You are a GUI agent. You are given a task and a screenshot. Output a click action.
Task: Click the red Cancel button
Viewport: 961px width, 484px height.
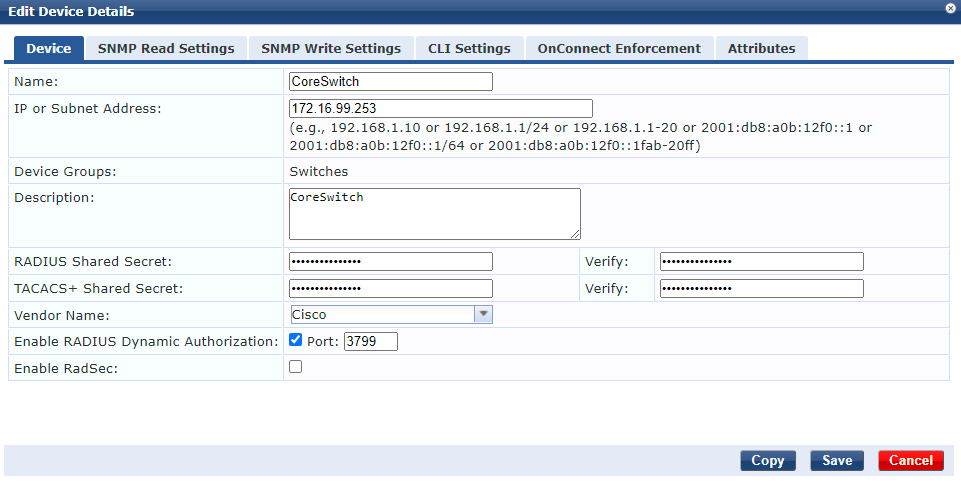tap(911, 461)
